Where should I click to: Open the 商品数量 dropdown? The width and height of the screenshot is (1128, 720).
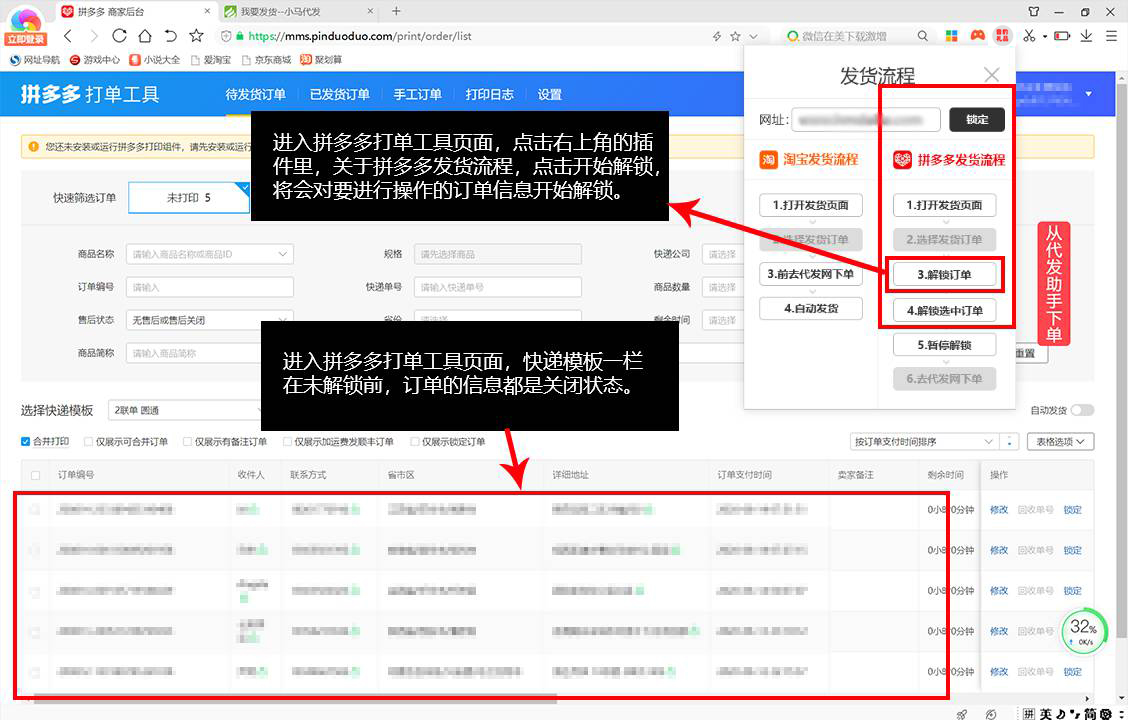pyautogui.click(x=723, y=287)
